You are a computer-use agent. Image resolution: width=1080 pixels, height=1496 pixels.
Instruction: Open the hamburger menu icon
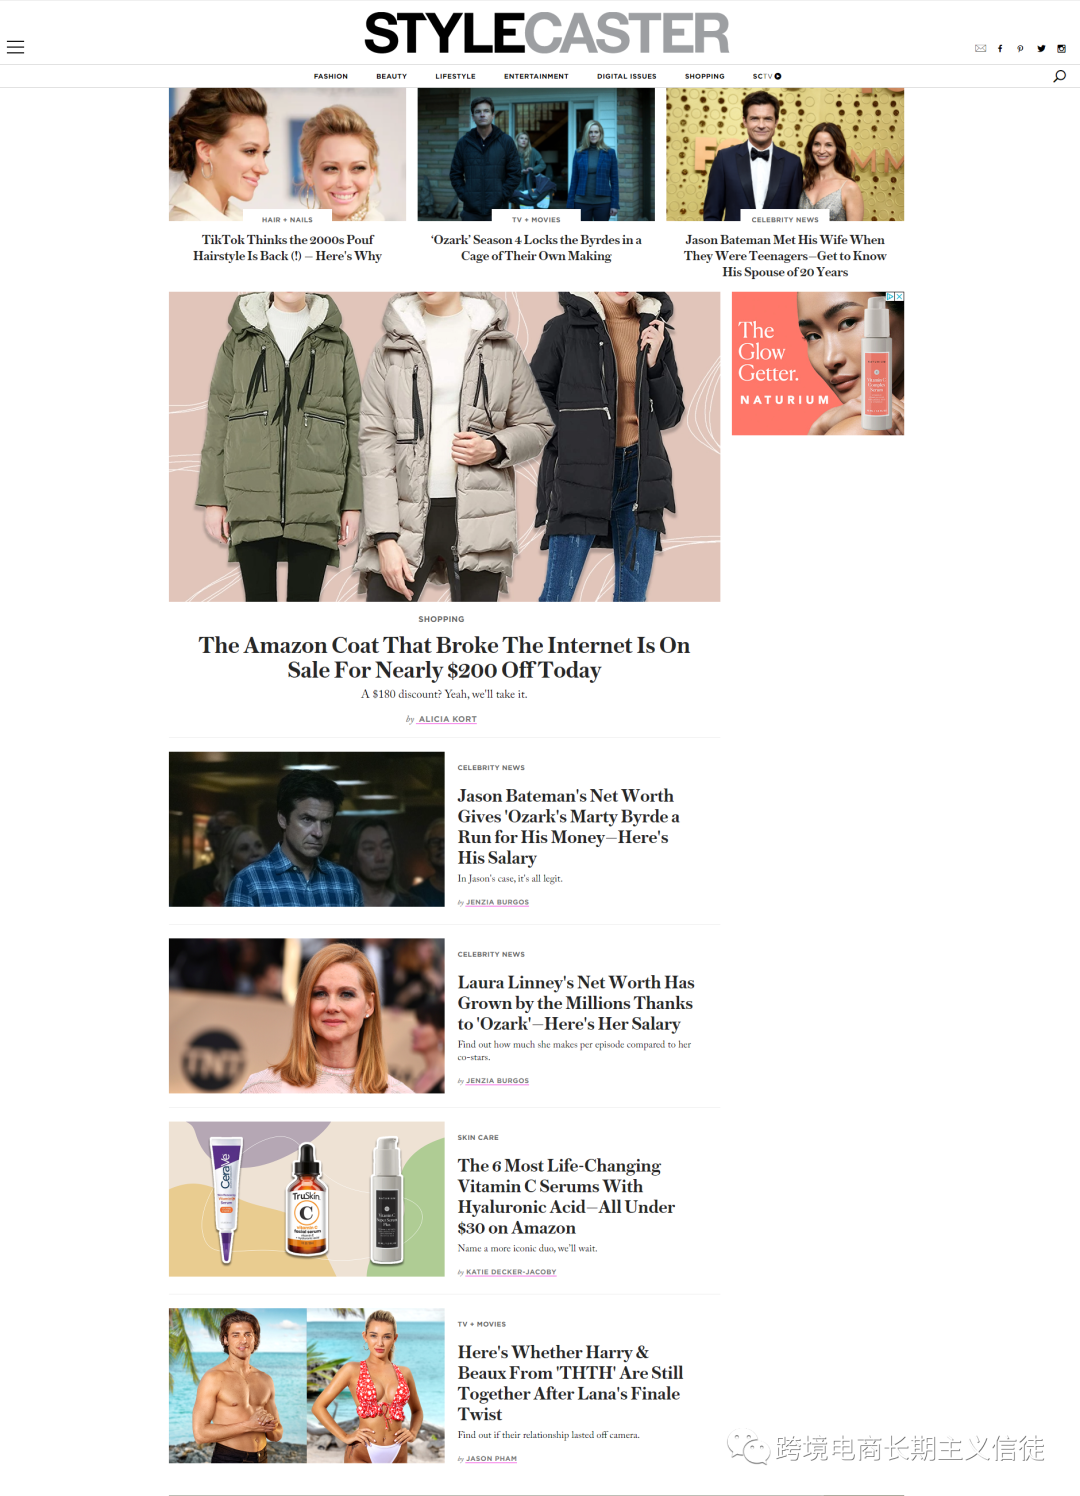click(x=15, y=47)
